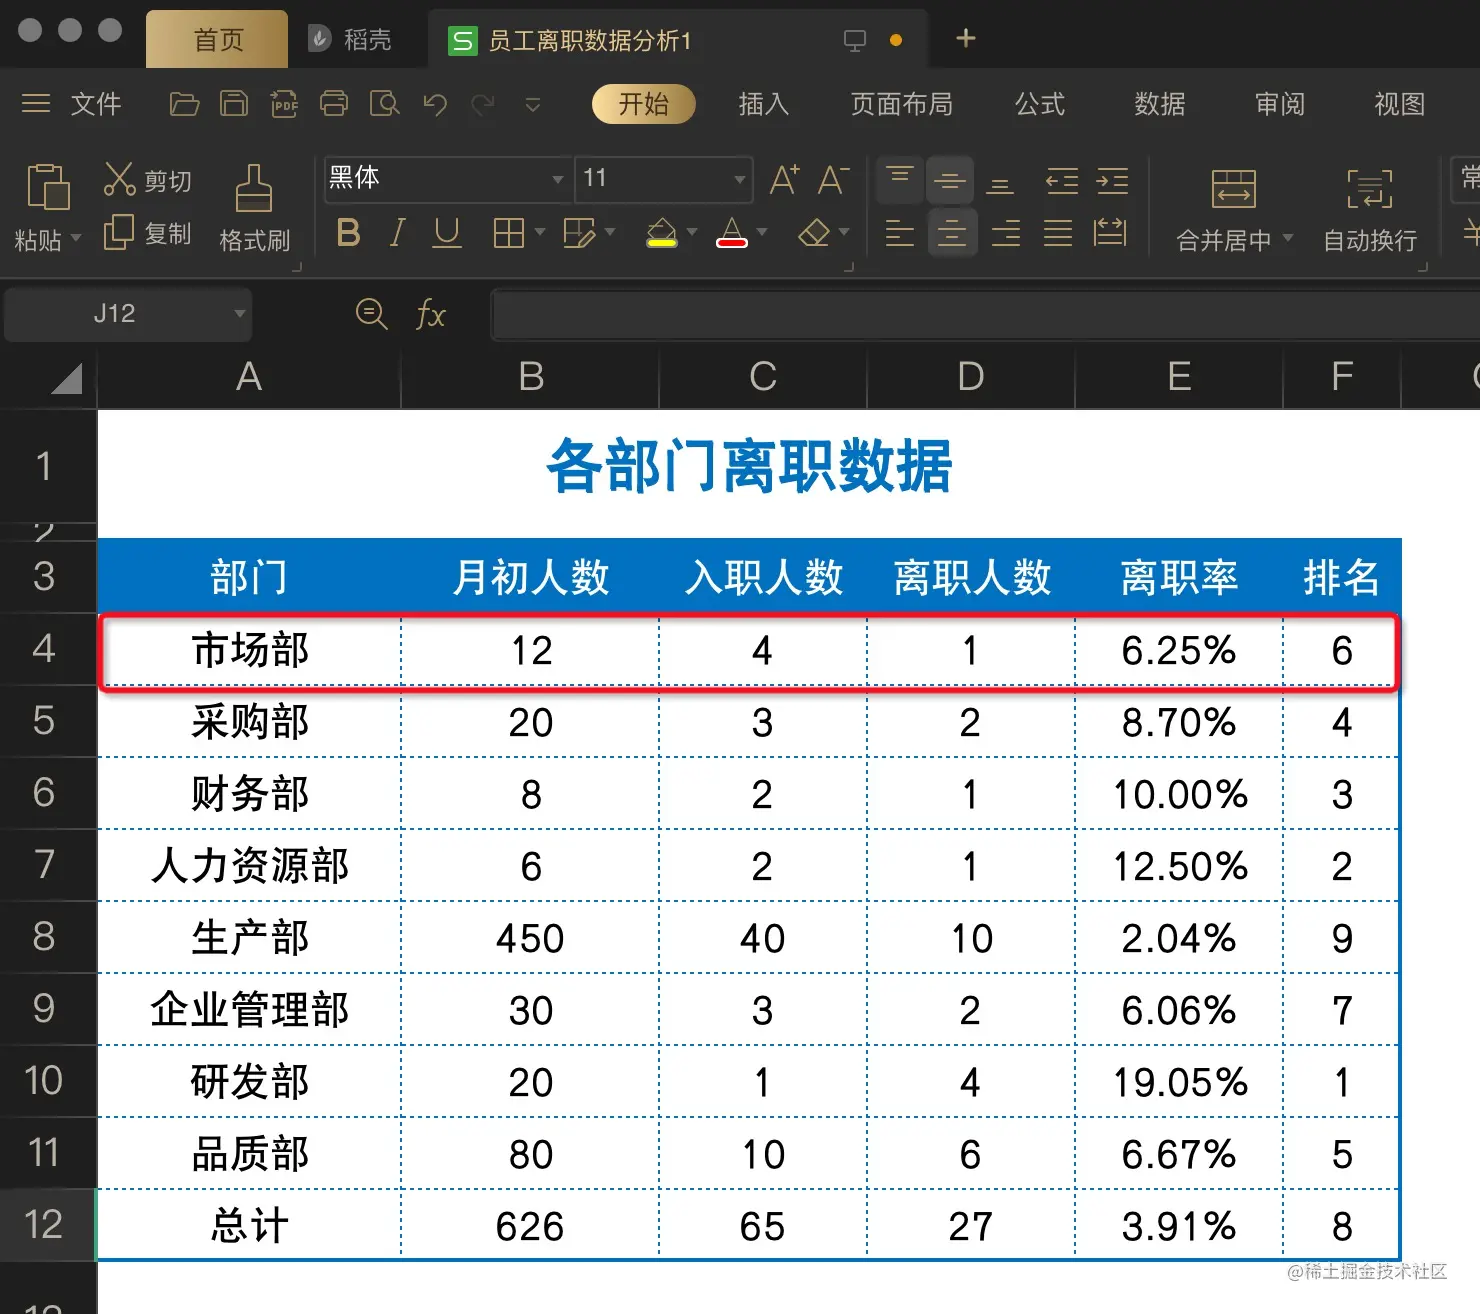Switch to the 数据 ribbon tab

coord(1160,104)
